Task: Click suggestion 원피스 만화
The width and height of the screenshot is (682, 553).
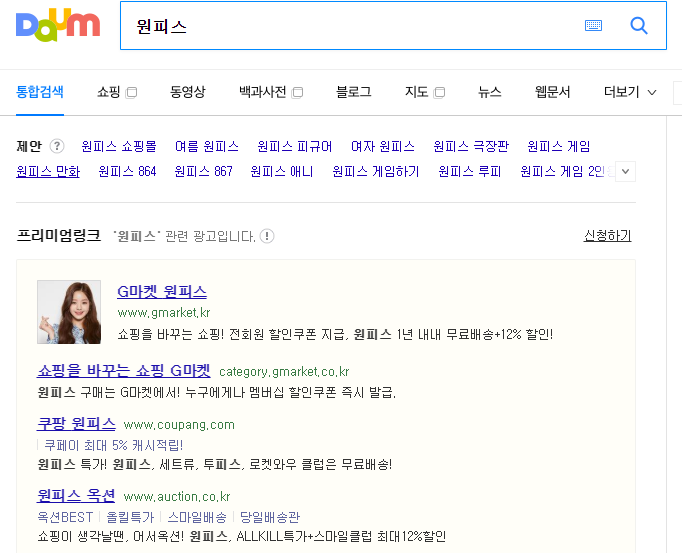Action: [x=48, y=171]
